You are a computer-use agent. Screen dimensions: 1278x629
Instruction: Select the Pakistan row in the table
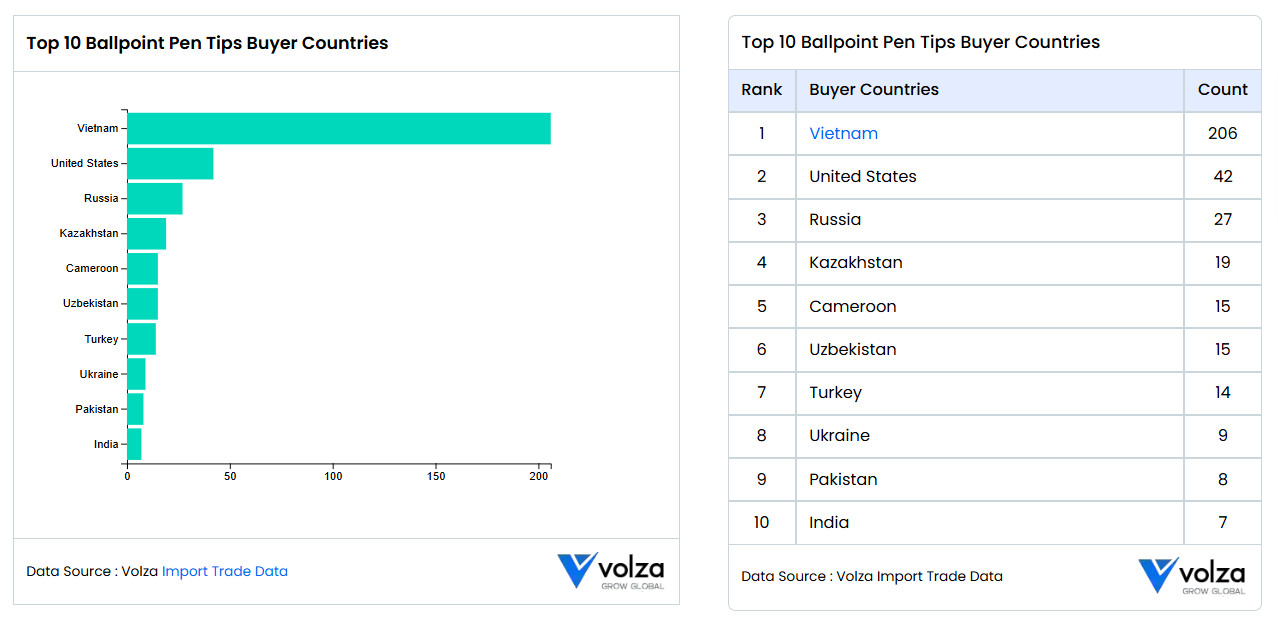pyautogui.click(x=995, y=479)
